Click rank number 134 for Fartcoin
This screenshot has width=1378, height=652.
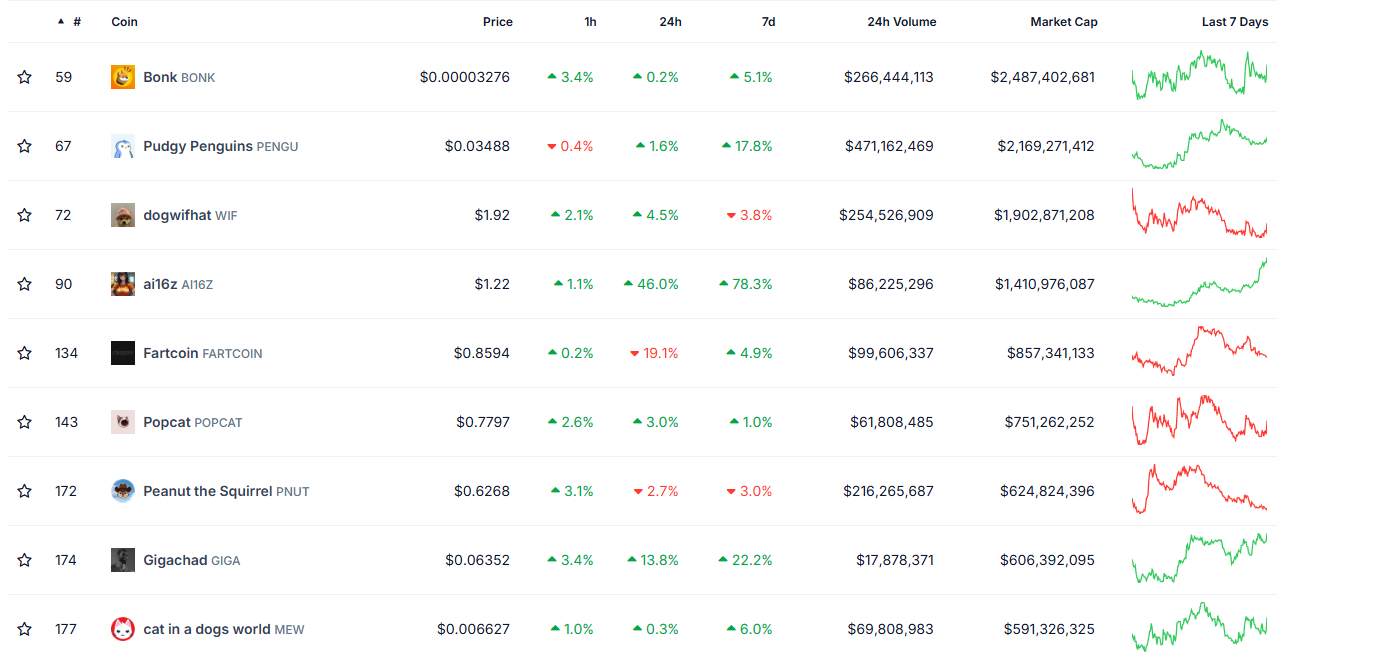point(66,353)
